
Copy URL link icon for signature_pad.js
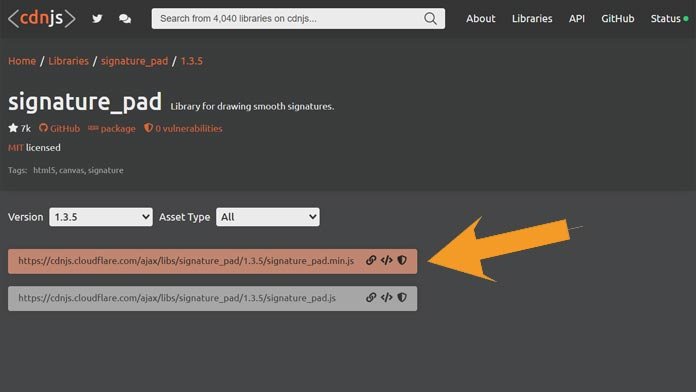tap(371, 297)
